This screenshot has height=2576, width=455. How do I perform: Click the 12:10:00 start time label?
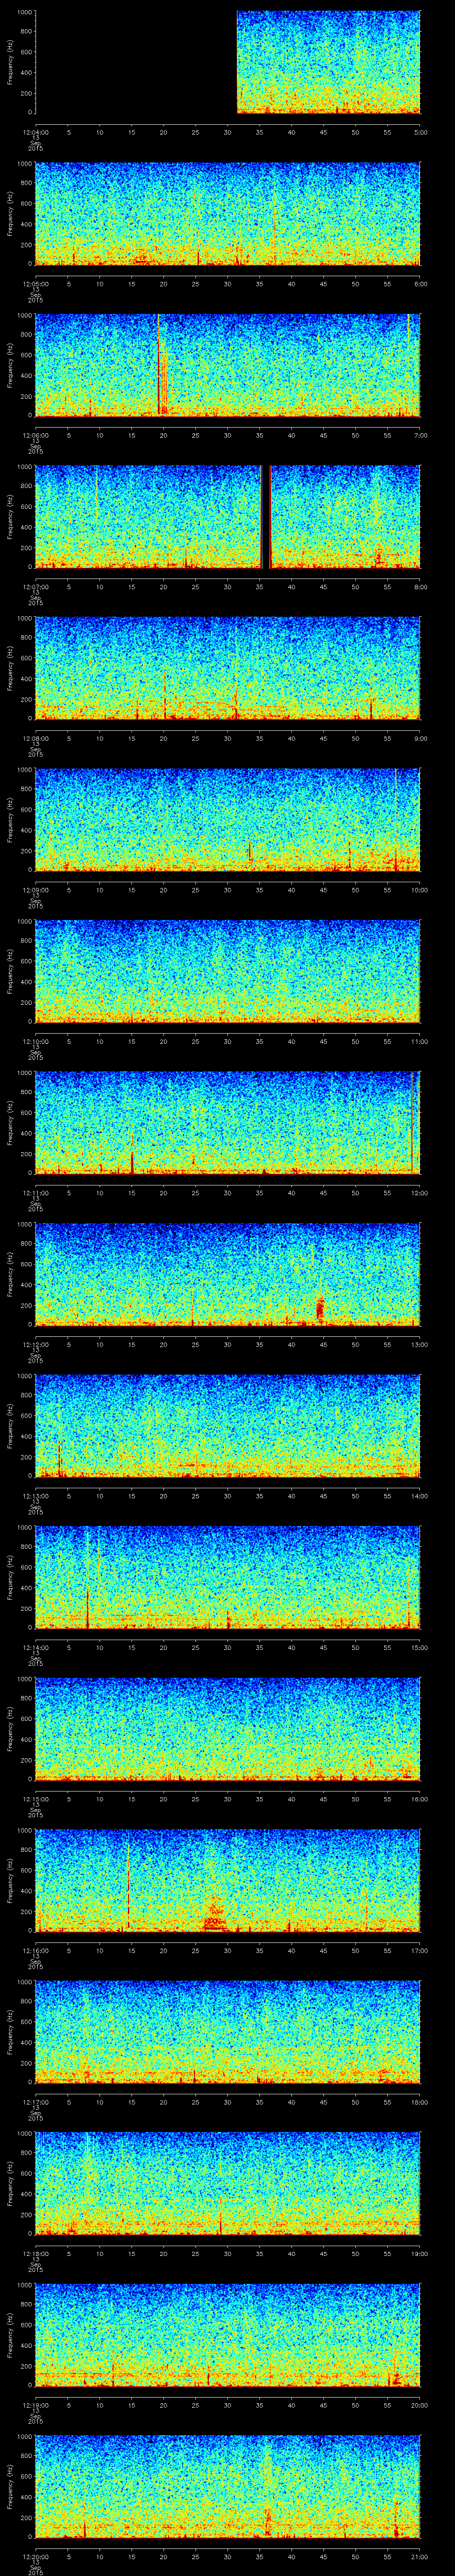pos(35,1041)
